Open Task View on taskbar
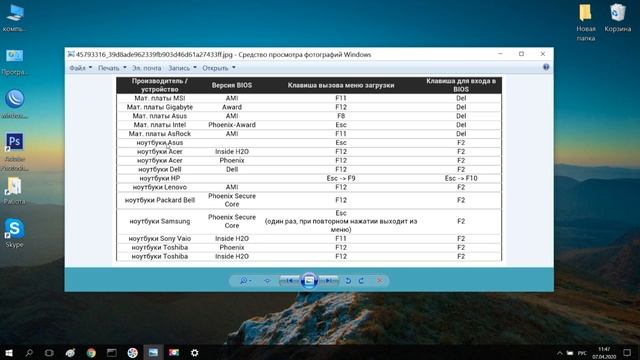 [49, 353]
